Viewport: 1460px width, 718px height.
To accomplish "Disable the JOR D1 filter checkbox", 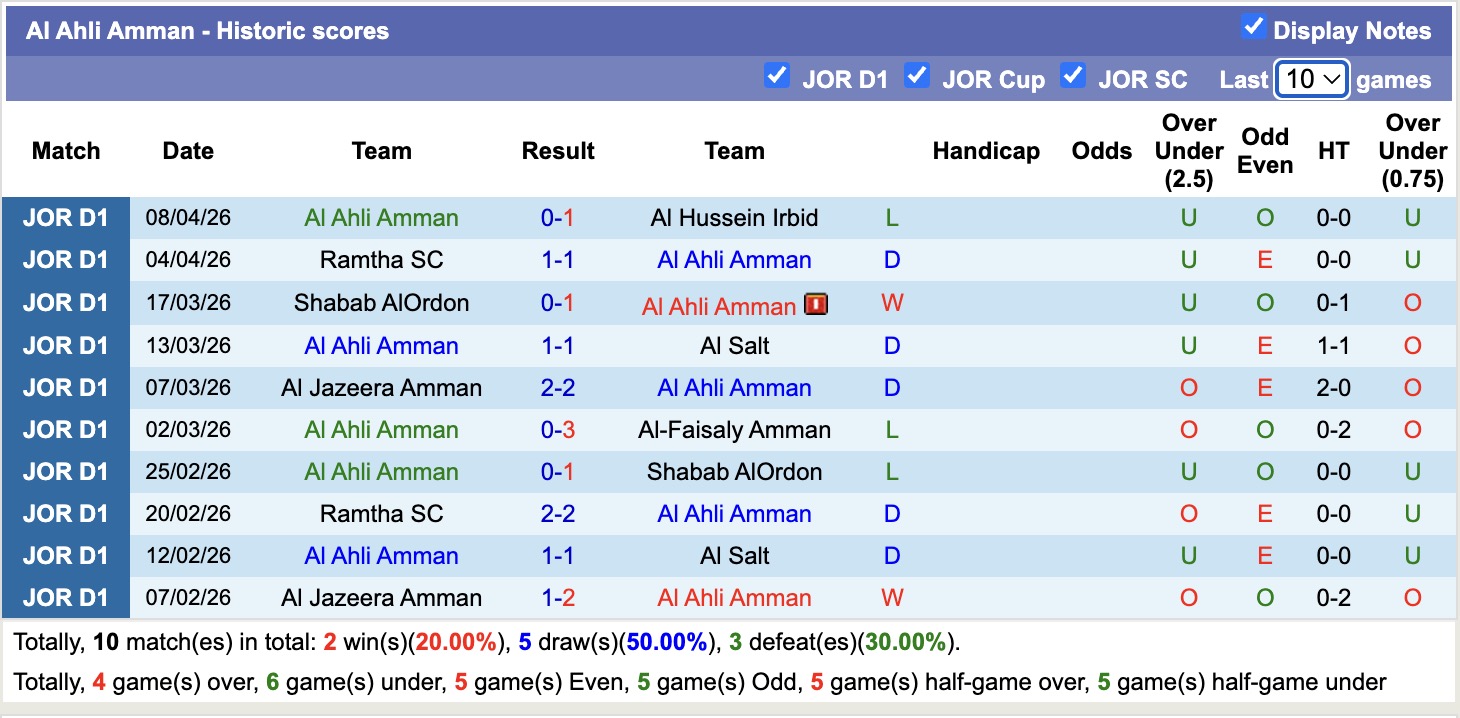I will [777, 74].
